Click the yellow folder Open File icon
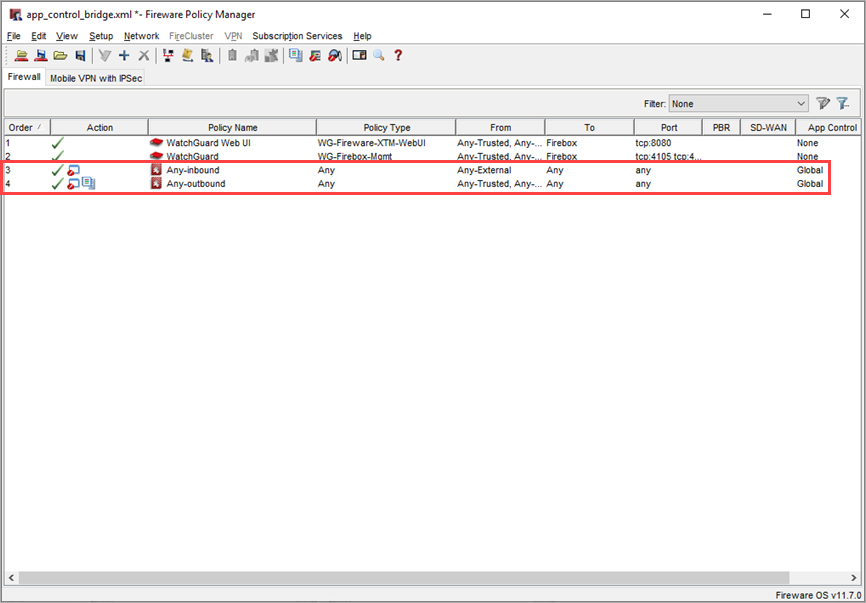The height and width of the screenshot is (603, 866). click(x=60, y=56)
